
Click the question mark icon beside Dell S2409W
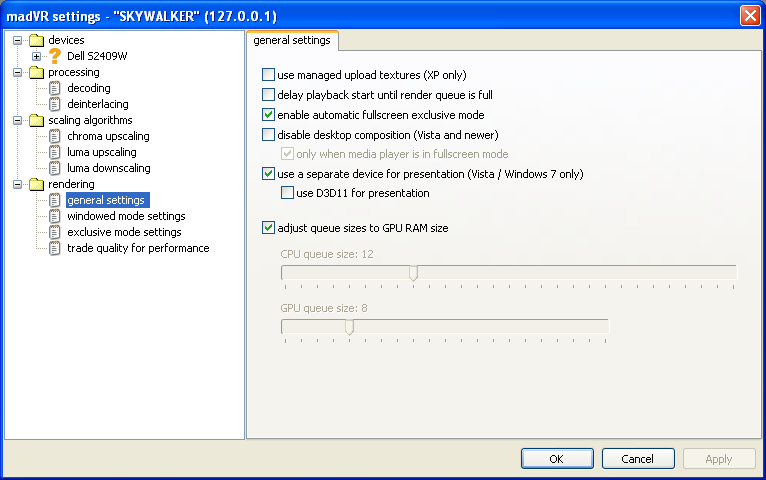coord(55,56)
